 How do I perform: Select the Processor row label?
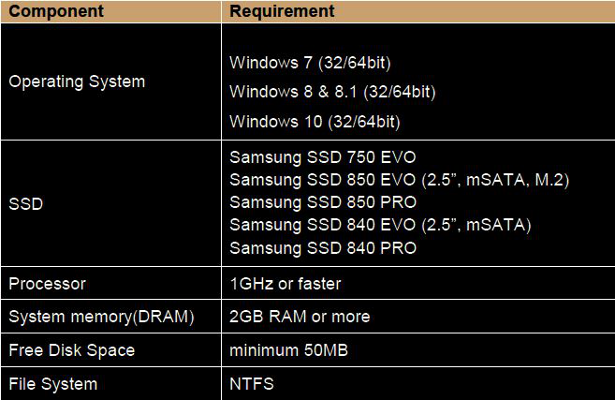47,284
